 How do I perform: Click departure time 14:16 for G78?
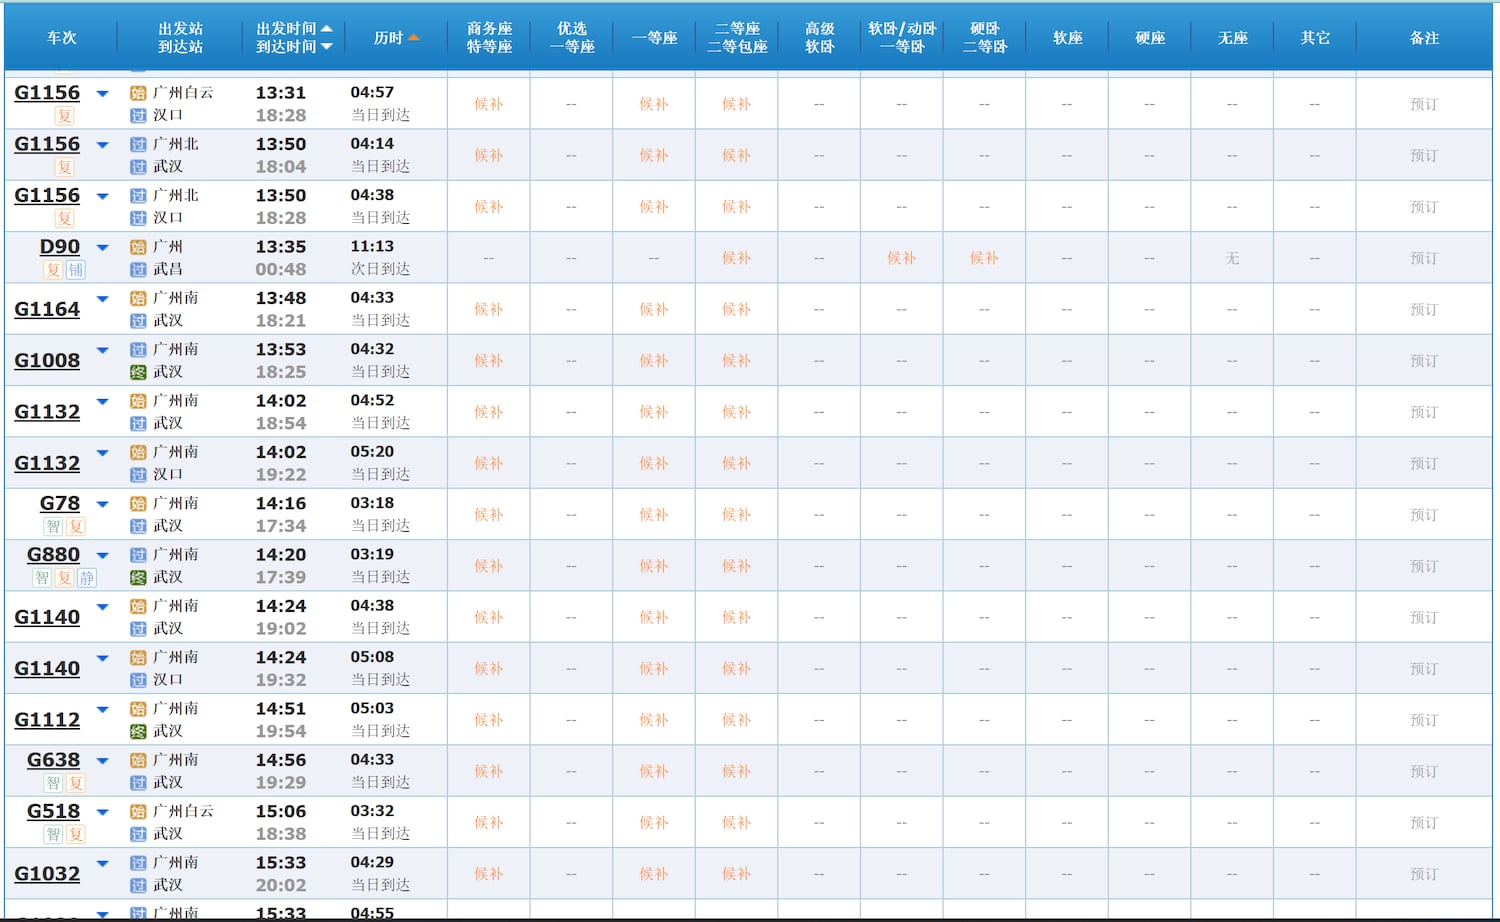pyautogui.click(x=281, y=503)
